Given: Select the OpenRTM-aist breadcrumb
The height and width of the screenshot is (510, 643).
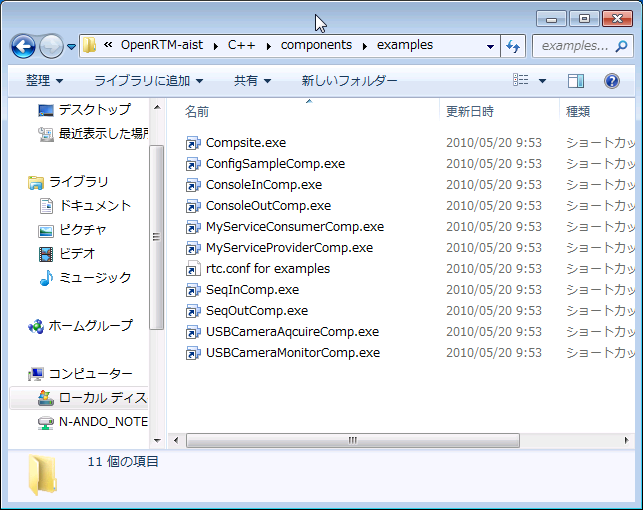Looking at the screenshot, I should click(162, 45).
